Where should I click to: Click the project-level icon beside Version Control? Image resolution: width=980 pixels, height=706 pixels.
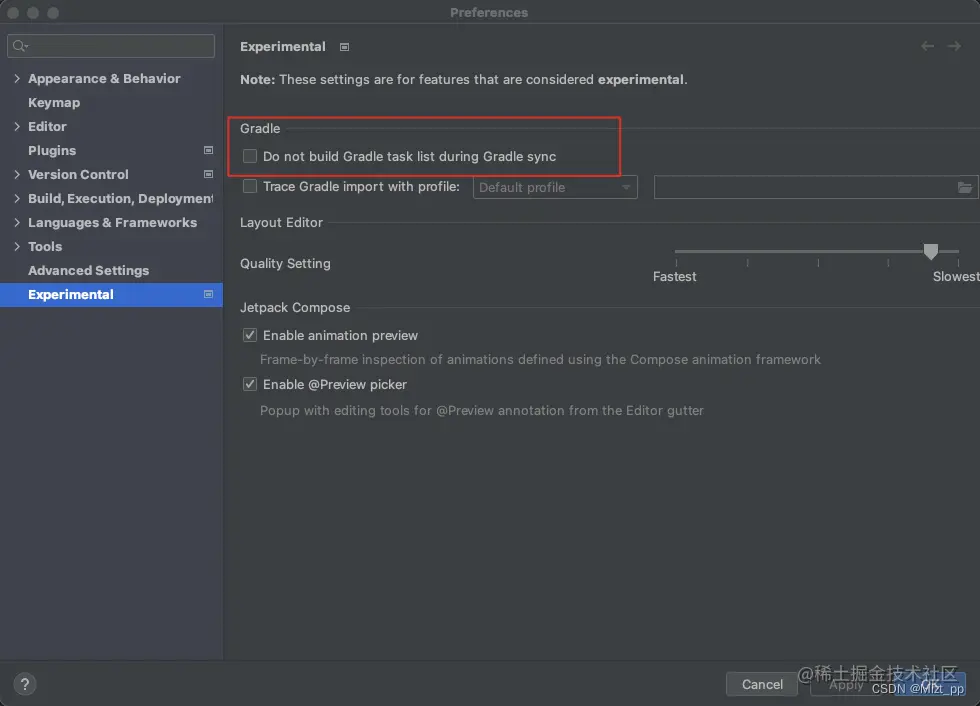[x=208, y=174]
